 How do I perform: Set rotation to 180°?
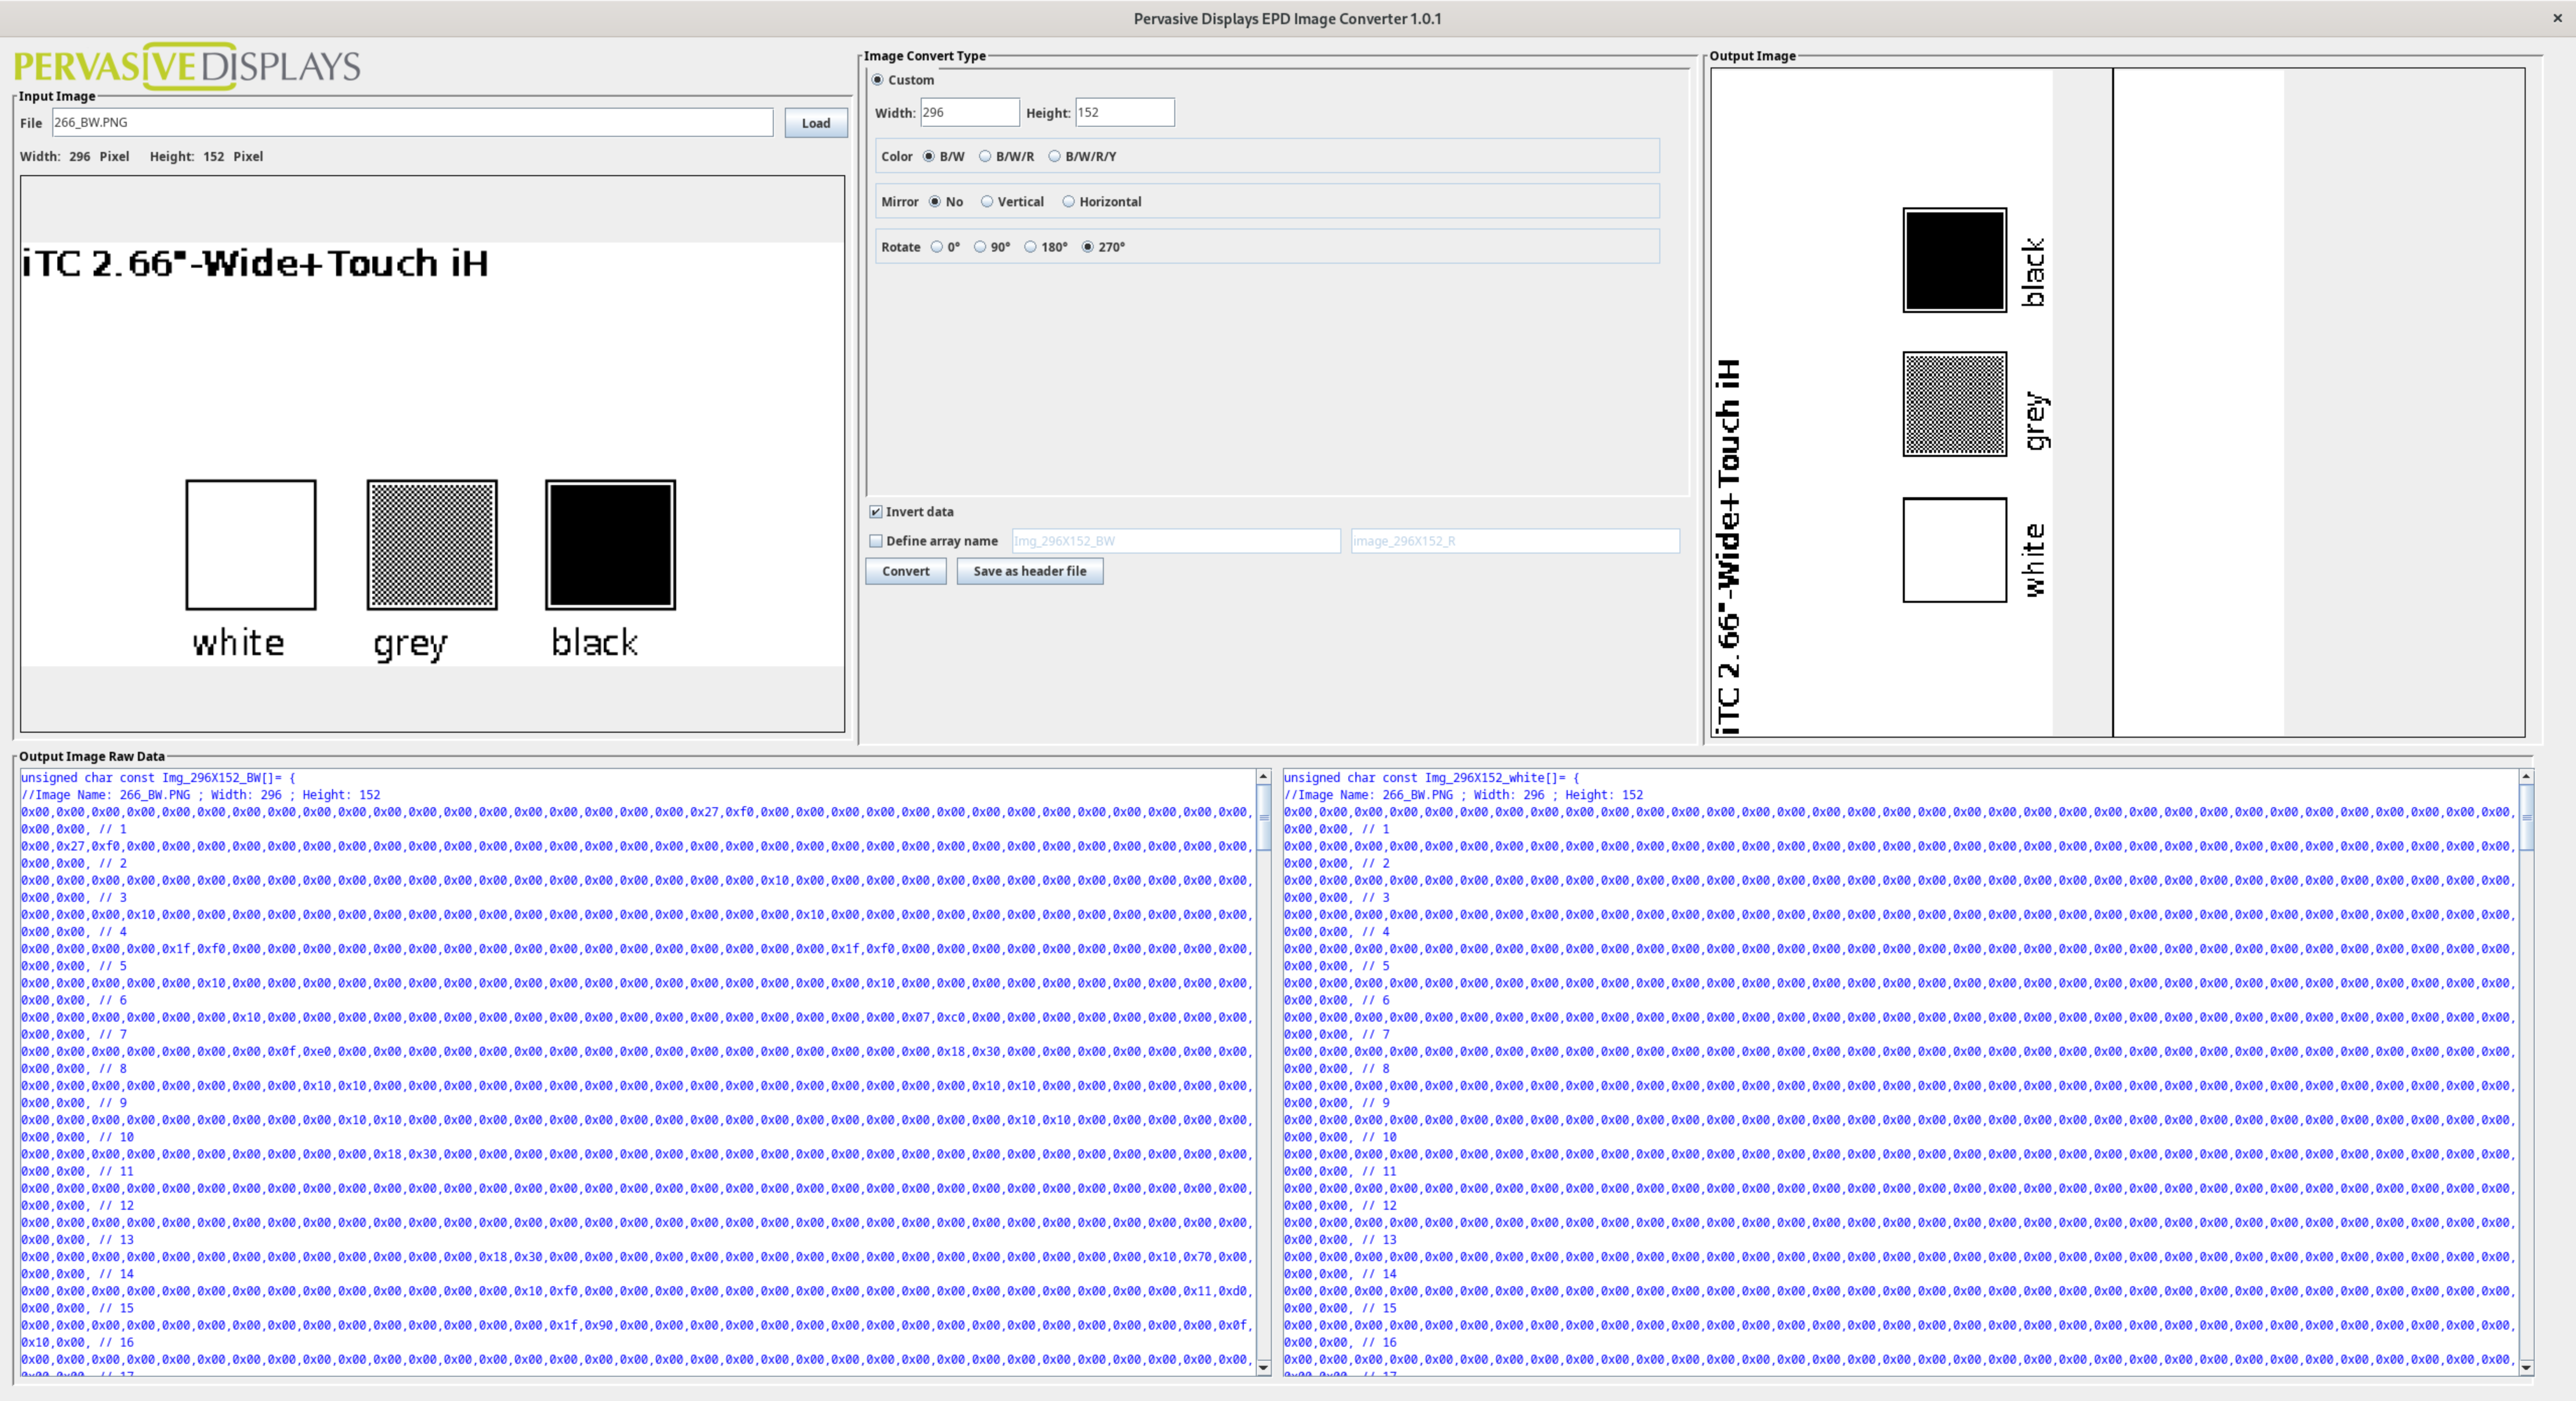coord(1030,246)
